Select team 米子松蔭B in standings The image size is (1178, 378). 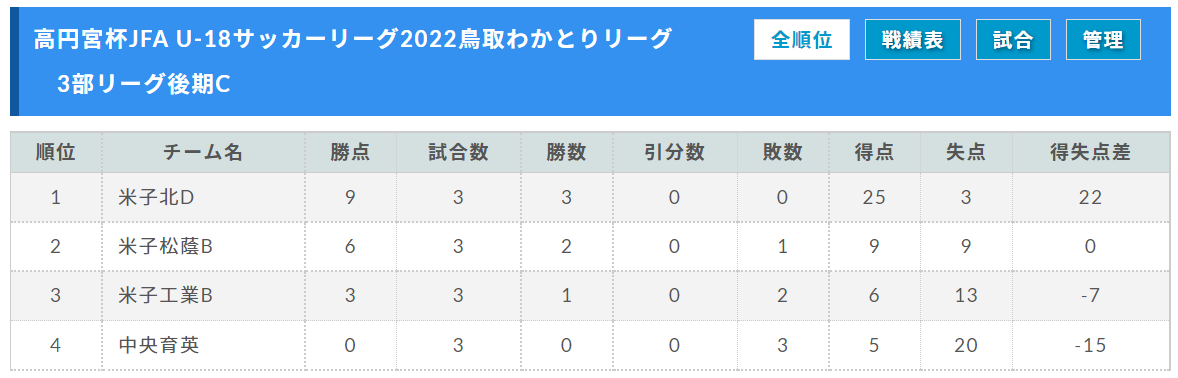point(166,246)
